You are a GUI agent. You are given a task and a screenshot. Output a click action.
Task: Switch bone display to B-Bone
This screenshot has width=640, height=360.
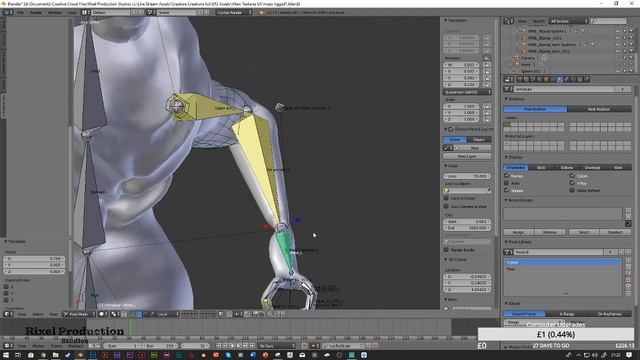click(x=567, y=168)
